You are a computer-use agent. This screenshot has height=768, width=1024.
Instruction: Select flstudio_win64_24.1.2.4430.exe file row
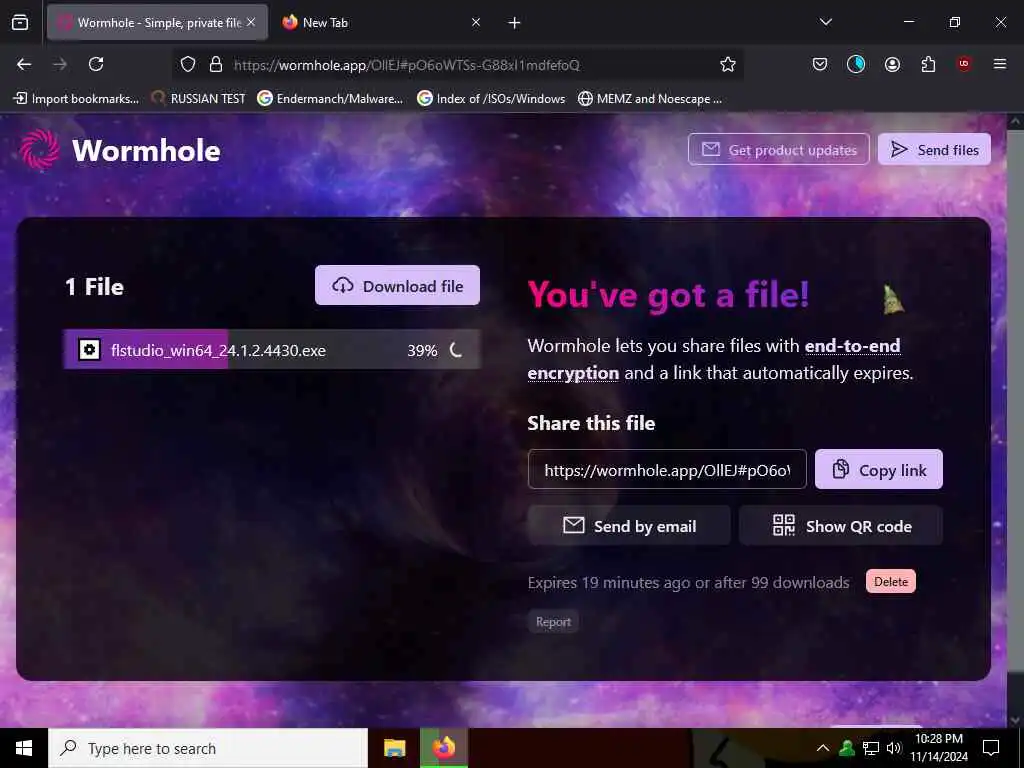(272, 349)
